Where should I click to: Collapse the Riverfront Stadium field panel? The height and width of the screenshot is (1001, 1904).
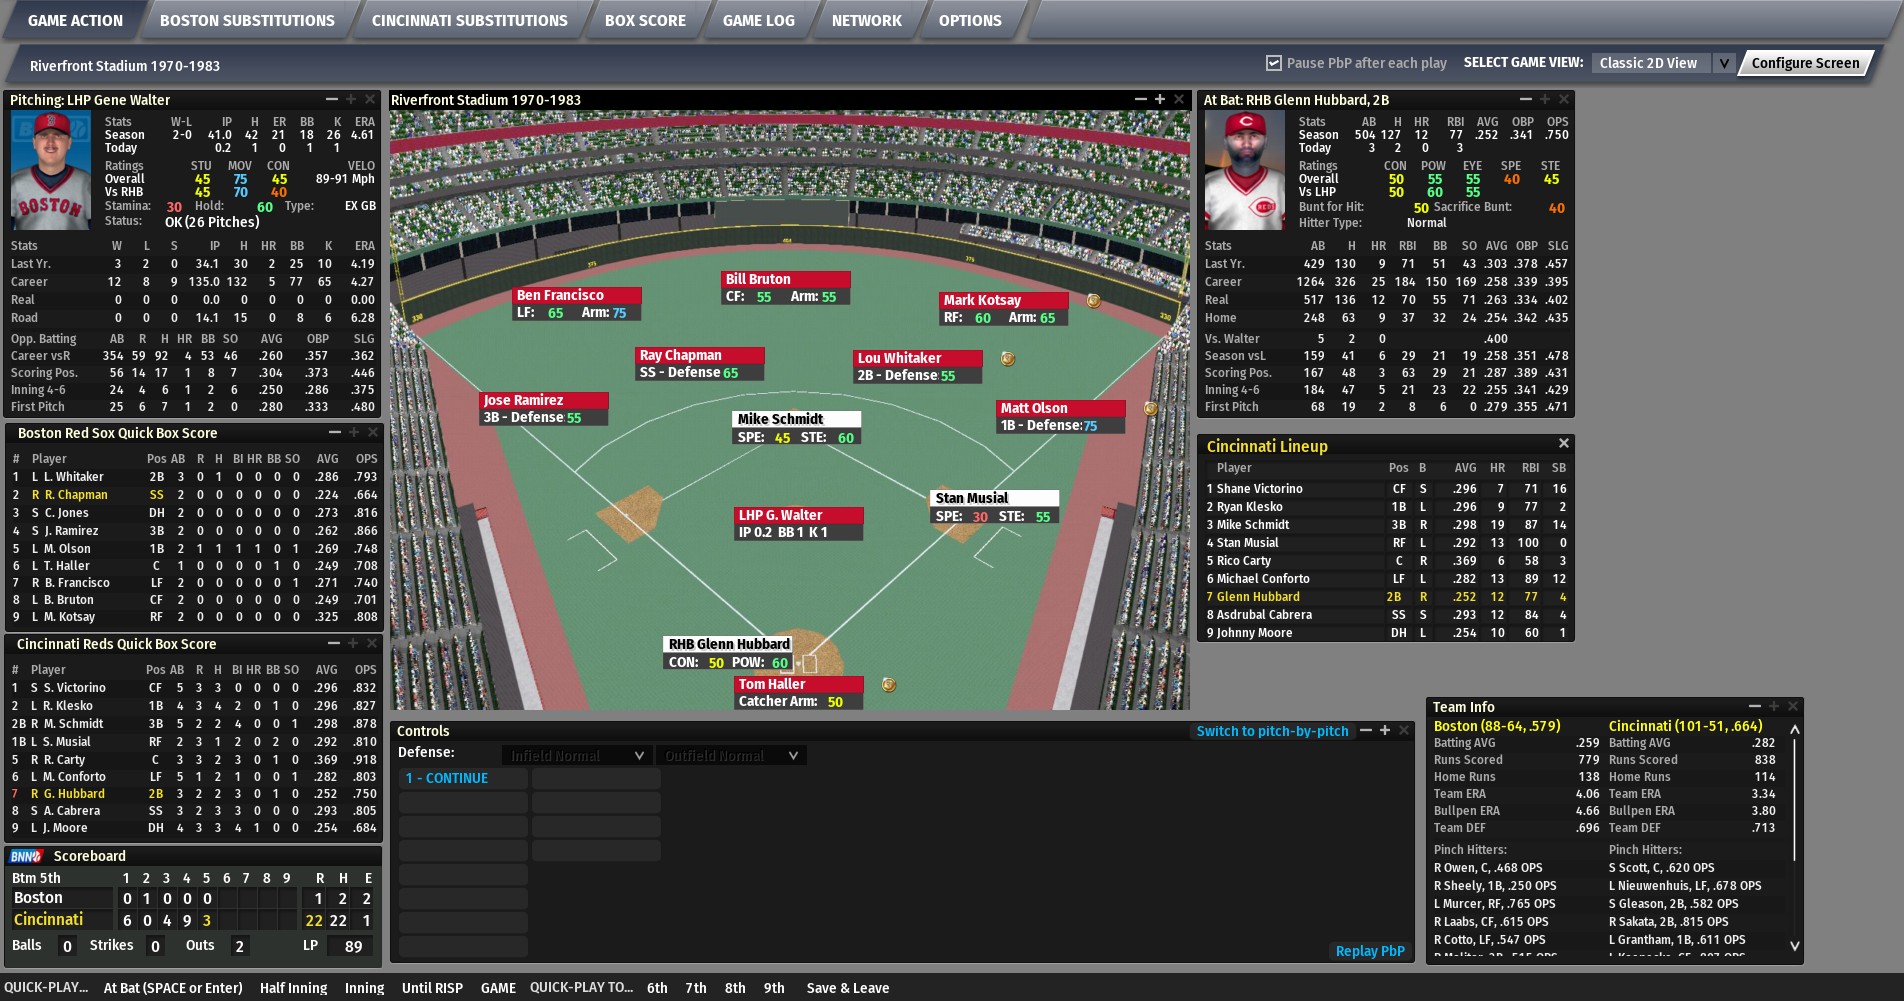coord(1141,100)
